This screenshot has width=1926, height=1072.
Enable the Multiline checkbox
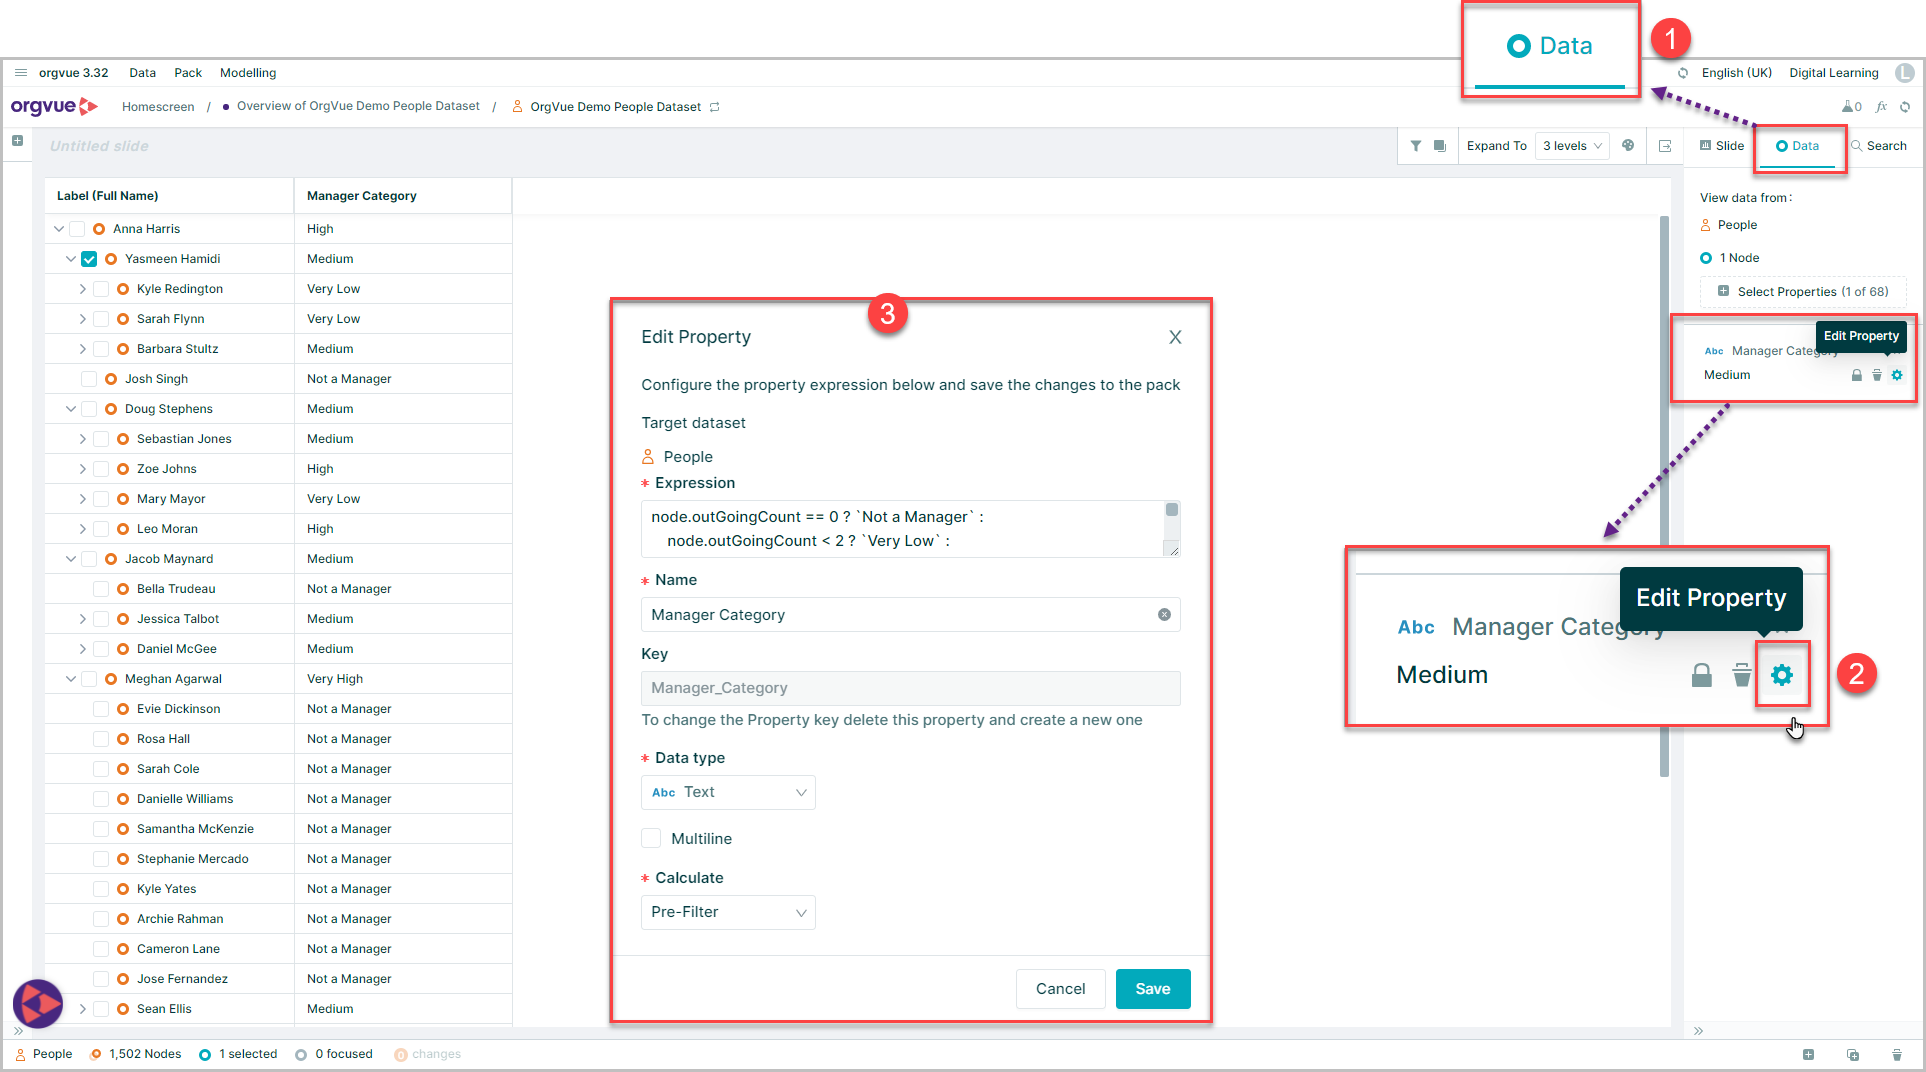click(651, 838)
